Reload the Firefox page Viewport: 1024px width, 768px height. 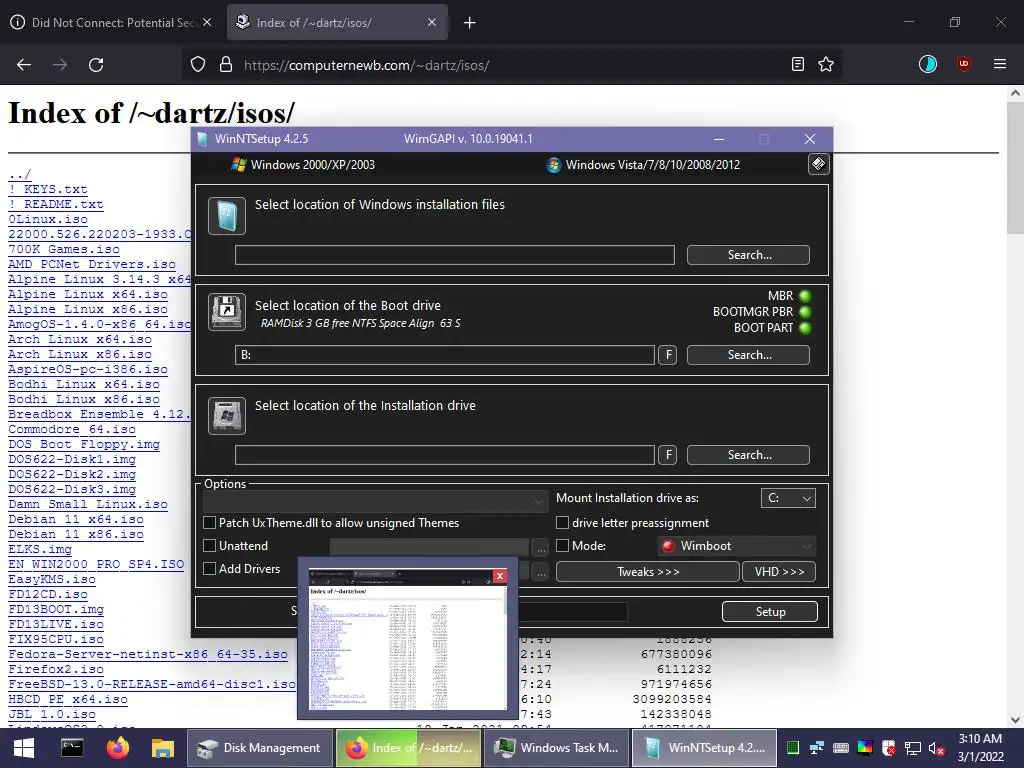[x=96, y=65]
